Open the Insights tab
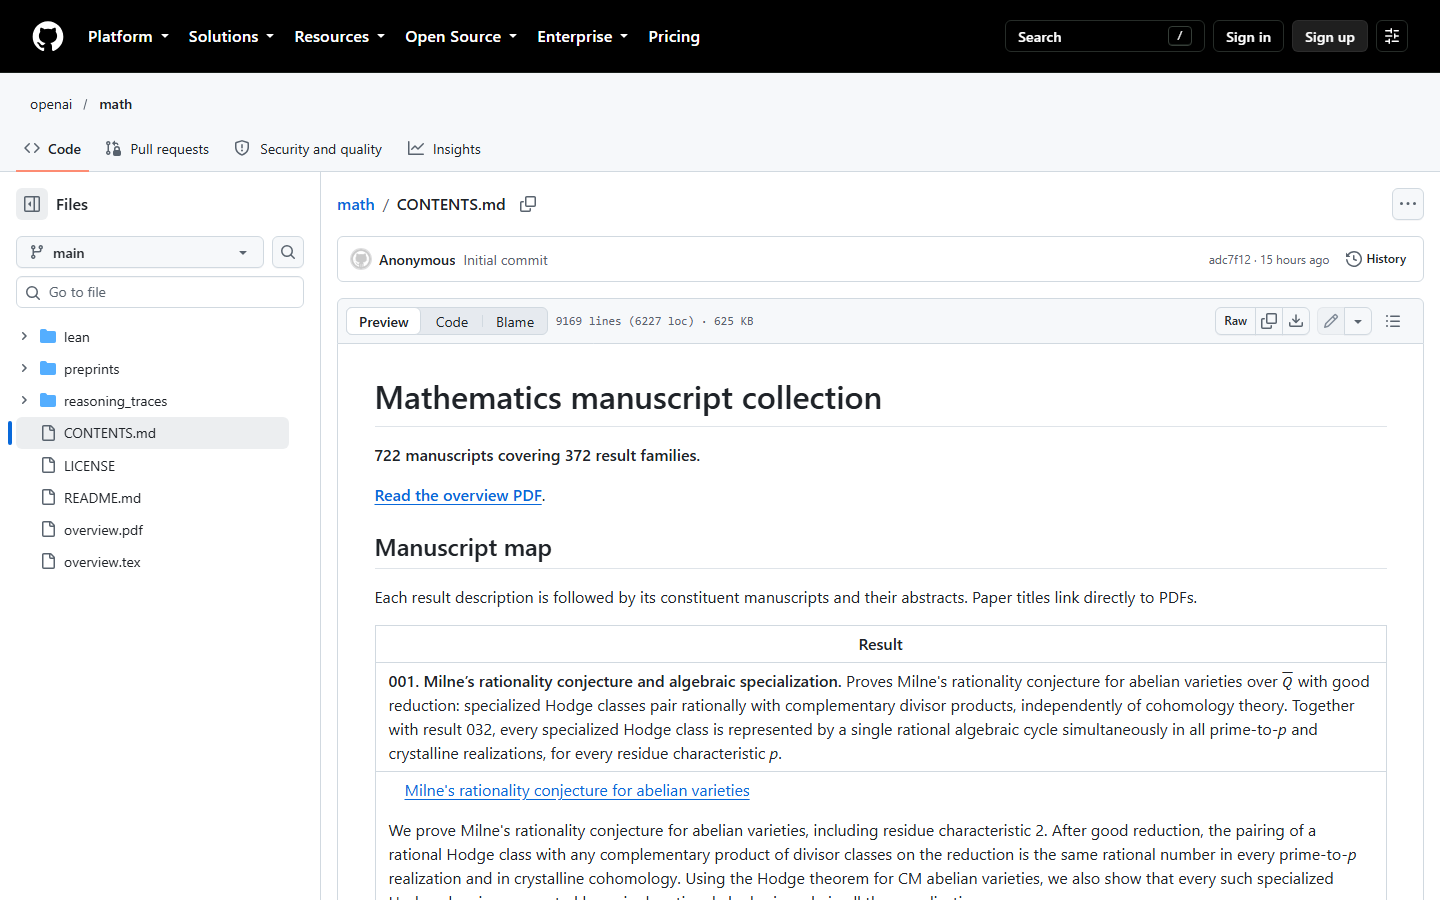Screen dimensions: 1440x900 coord(444,149)
